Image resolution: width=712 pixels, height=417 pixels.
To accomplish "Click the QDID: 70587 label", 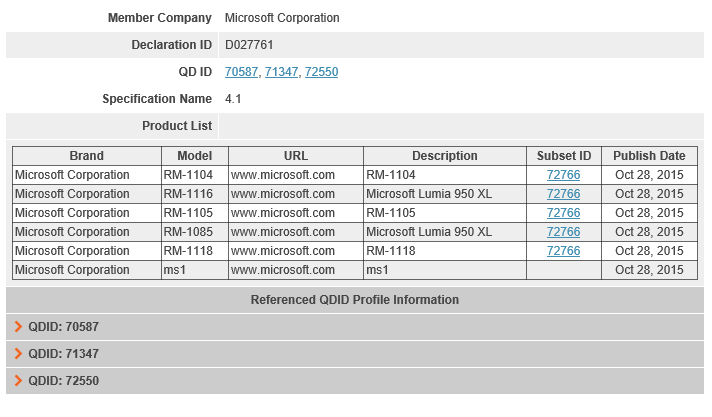I will tap(64, 327).
